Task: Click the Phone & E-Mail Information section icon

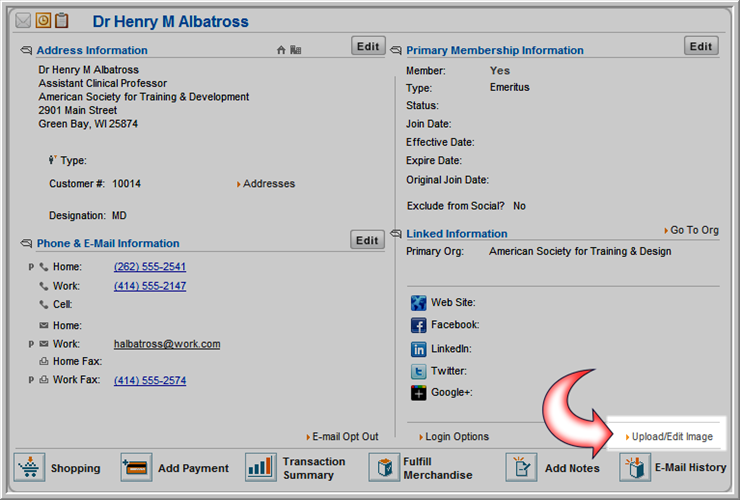Action: [x=26, y=243]
